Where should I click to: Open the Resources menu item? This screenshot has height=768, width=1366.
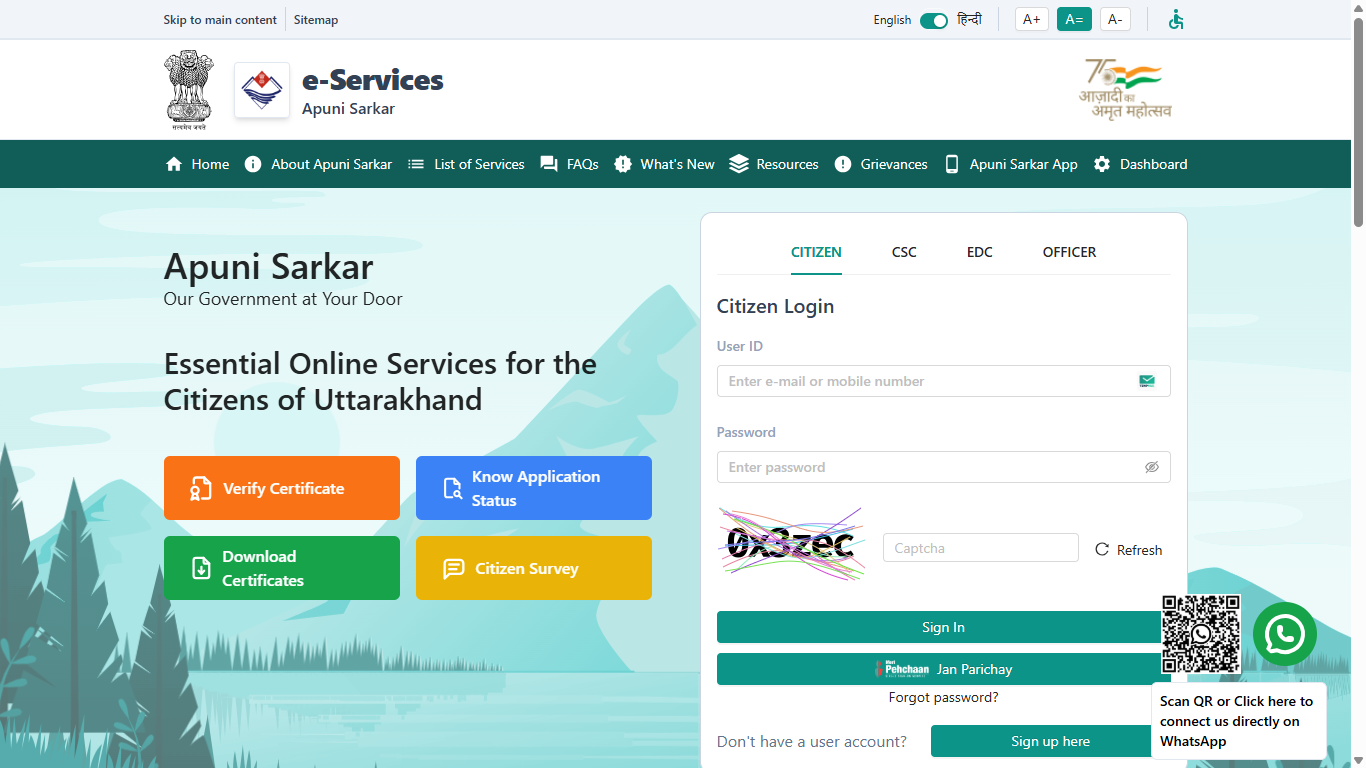click(x=774, y=164)
